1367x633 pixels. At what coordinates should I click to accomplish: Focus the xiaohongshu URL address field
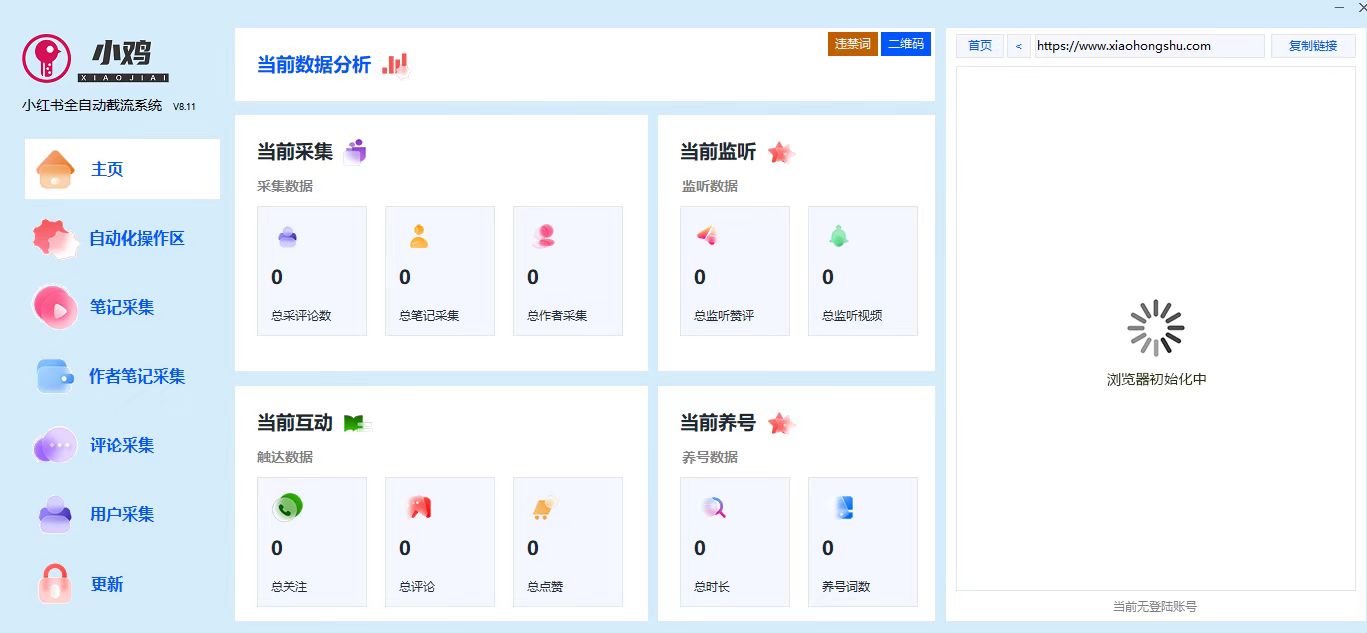(1148, 46)
